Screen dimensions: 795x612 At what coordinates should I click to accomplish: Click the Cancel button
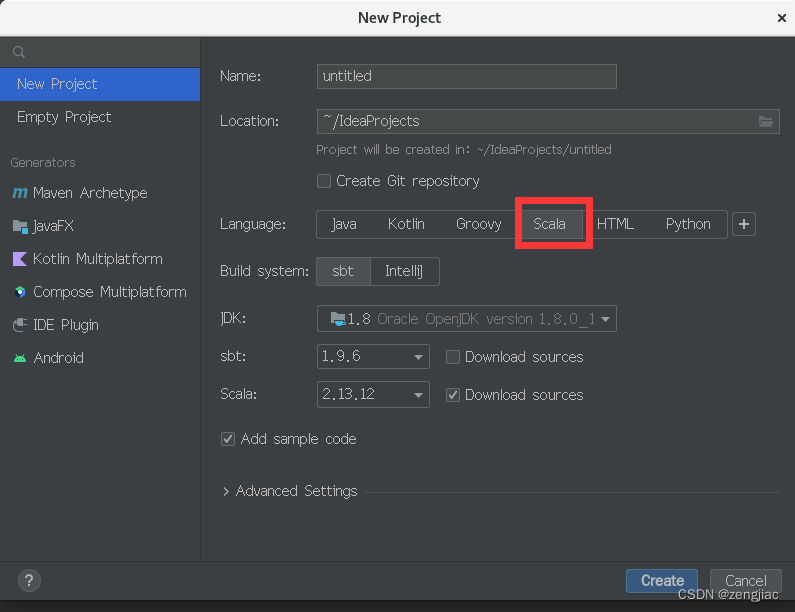pos(746,581)
